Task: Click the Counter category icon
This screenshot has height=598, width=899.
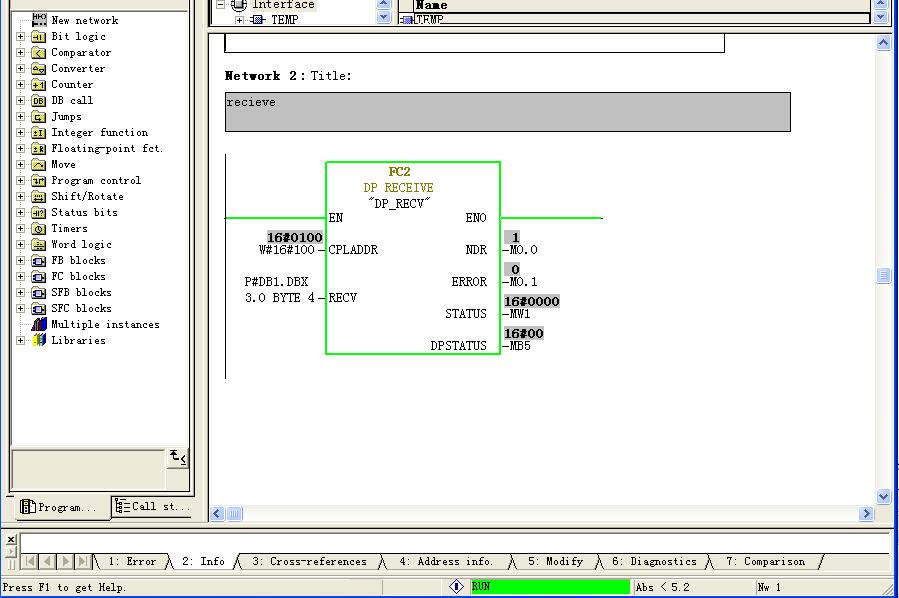Action: pyautogui.click(x=38, y=85)
